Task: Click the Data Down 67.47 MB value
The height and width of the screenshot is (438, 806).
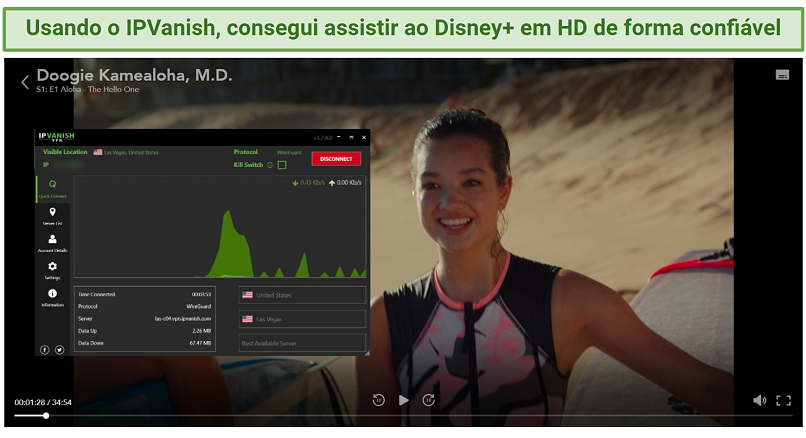Action: point(200,343)
